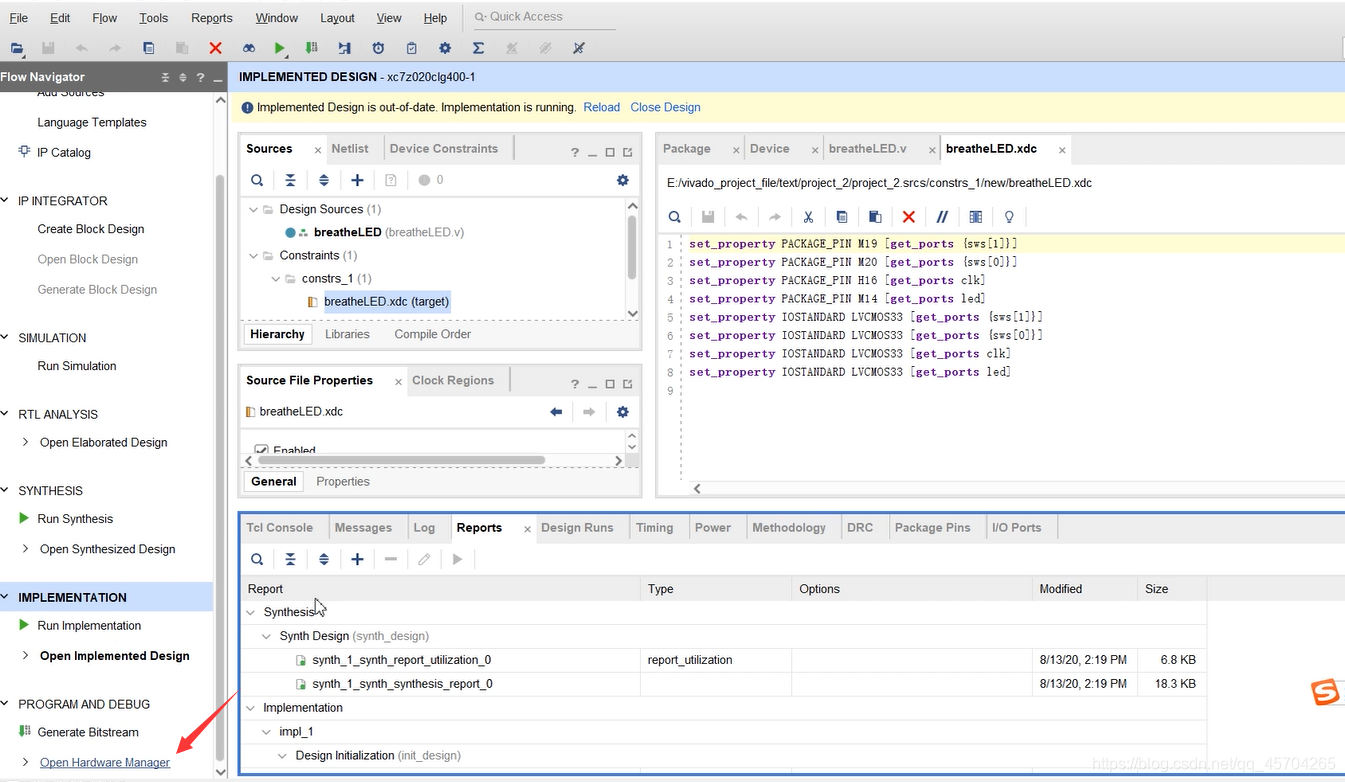Click red delete X in editor toolbar

coord(908,217)
